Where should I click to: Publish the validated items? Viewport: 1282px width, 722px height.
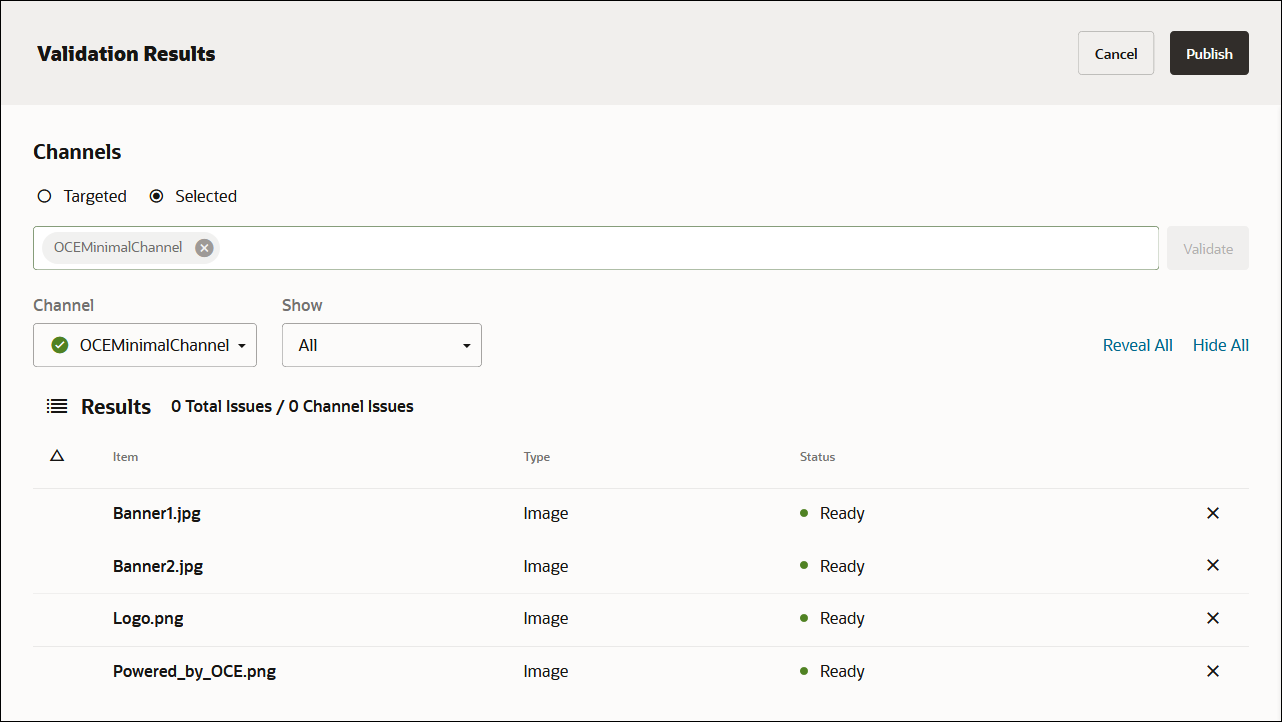(1209, 53)
